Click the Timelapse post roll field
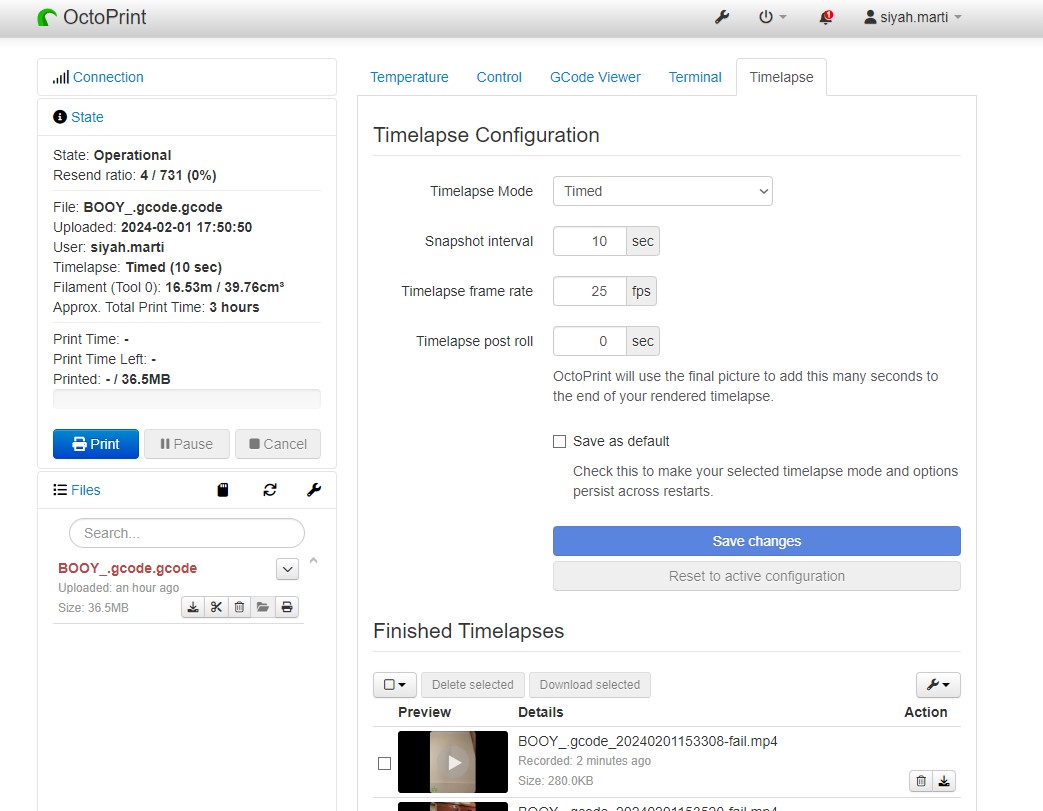The height and width of the screenshot is (811, 1043). pos(590,341)
